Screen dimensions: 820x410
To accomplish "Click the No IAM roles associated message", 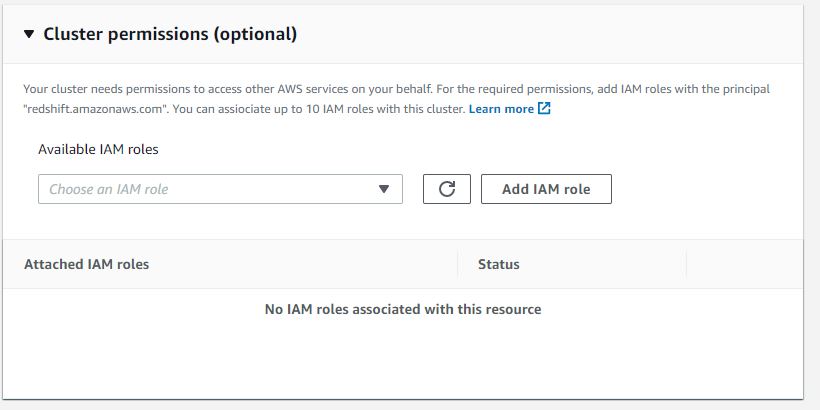I will [x=402, y=310].
